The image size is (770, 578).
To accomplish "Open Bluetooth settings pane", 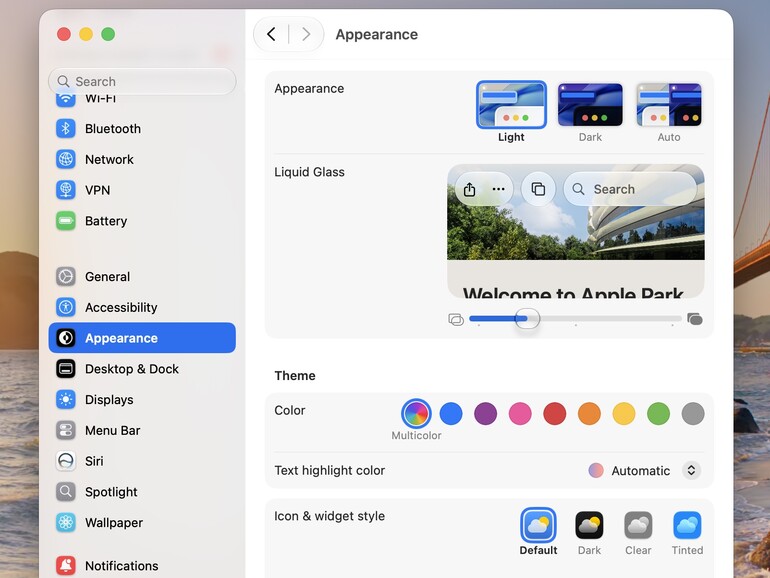I will point(142,129).
